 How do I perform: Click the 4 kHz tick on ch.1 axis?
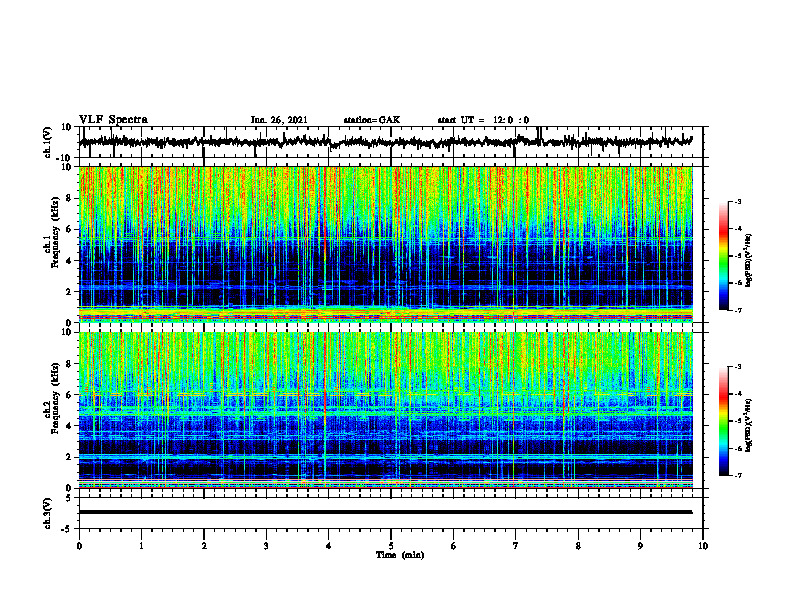[x=69, y=261]
